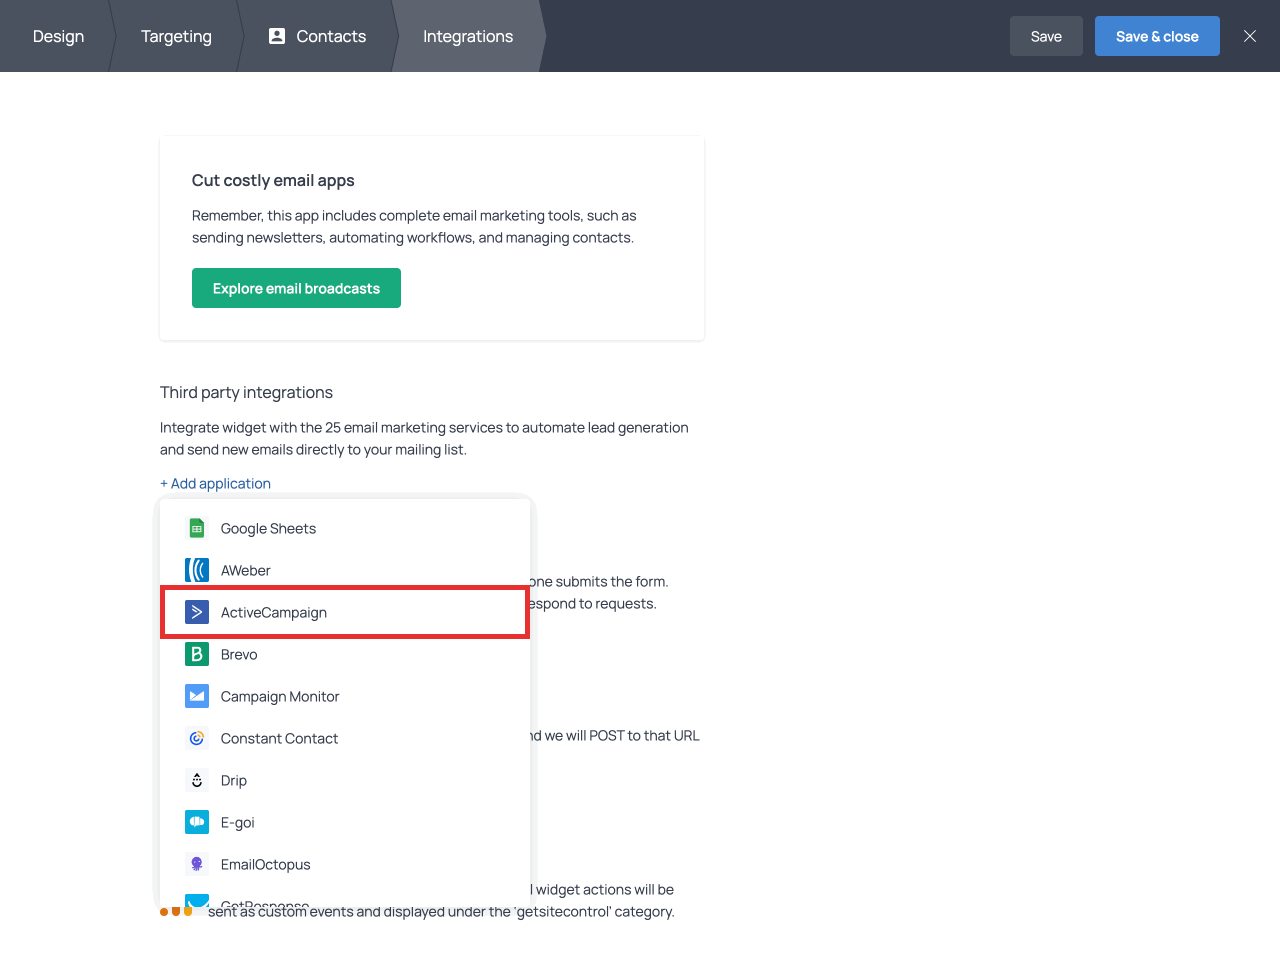
Task: Select the Drip integration option
Action: click(234, 780)
